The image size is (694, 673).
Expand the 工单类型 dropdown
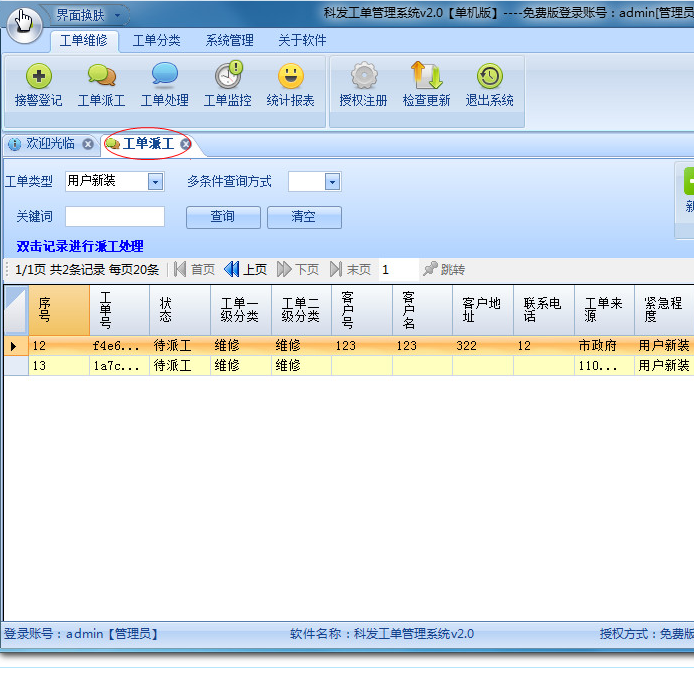[155, 182]
